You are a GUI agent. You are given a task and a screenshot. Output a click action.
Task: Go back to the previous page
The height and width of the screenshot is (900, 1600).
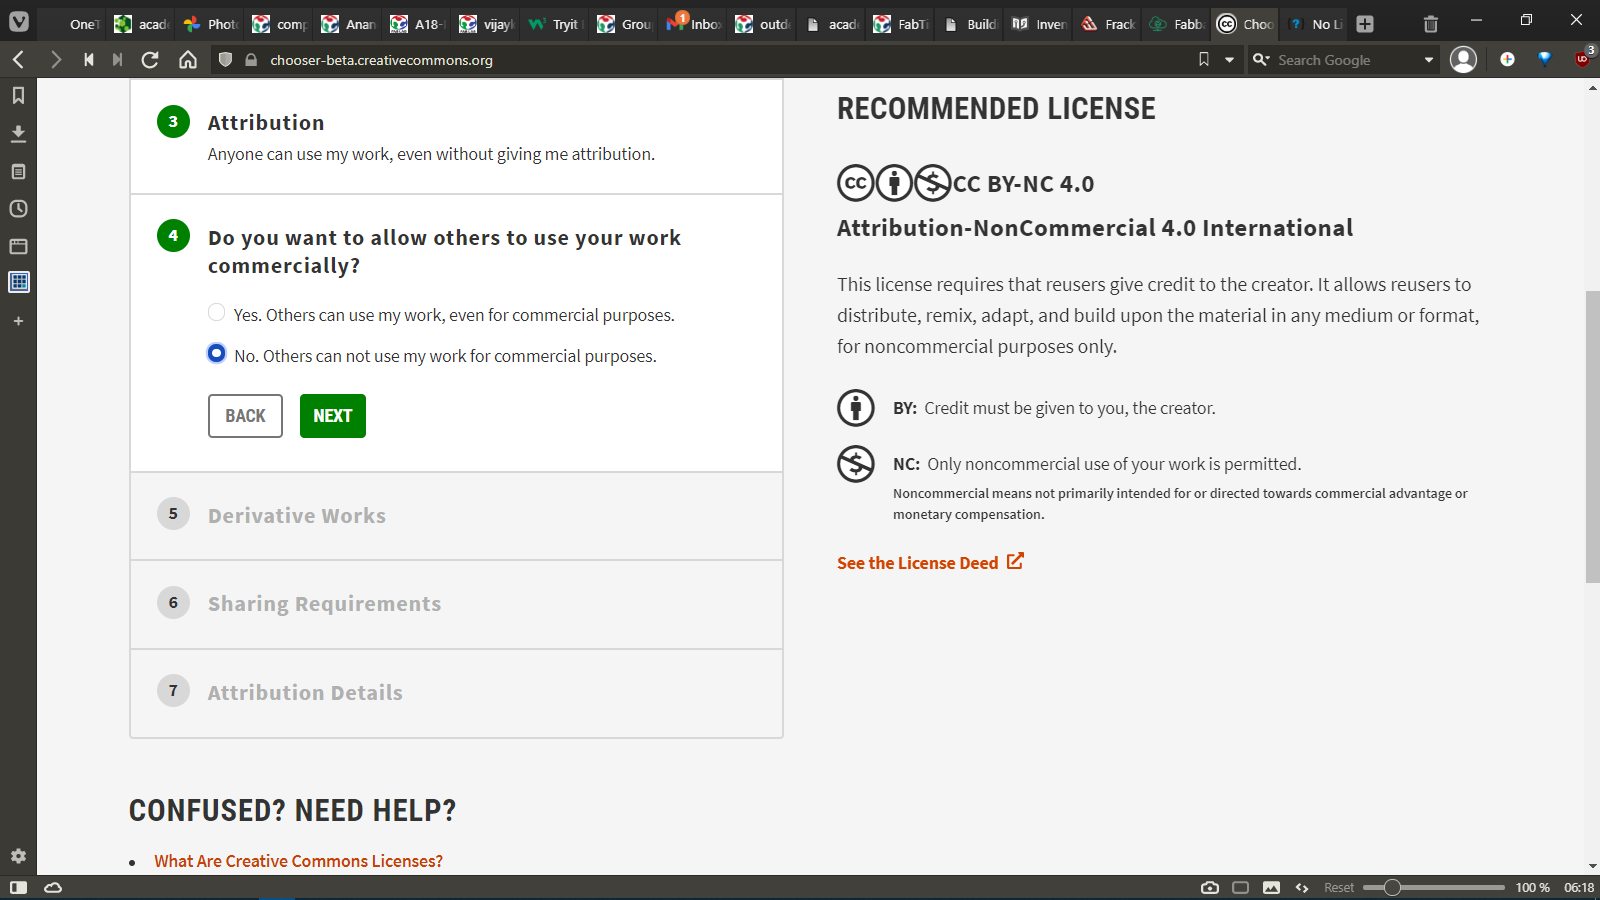tap(18, 60)
